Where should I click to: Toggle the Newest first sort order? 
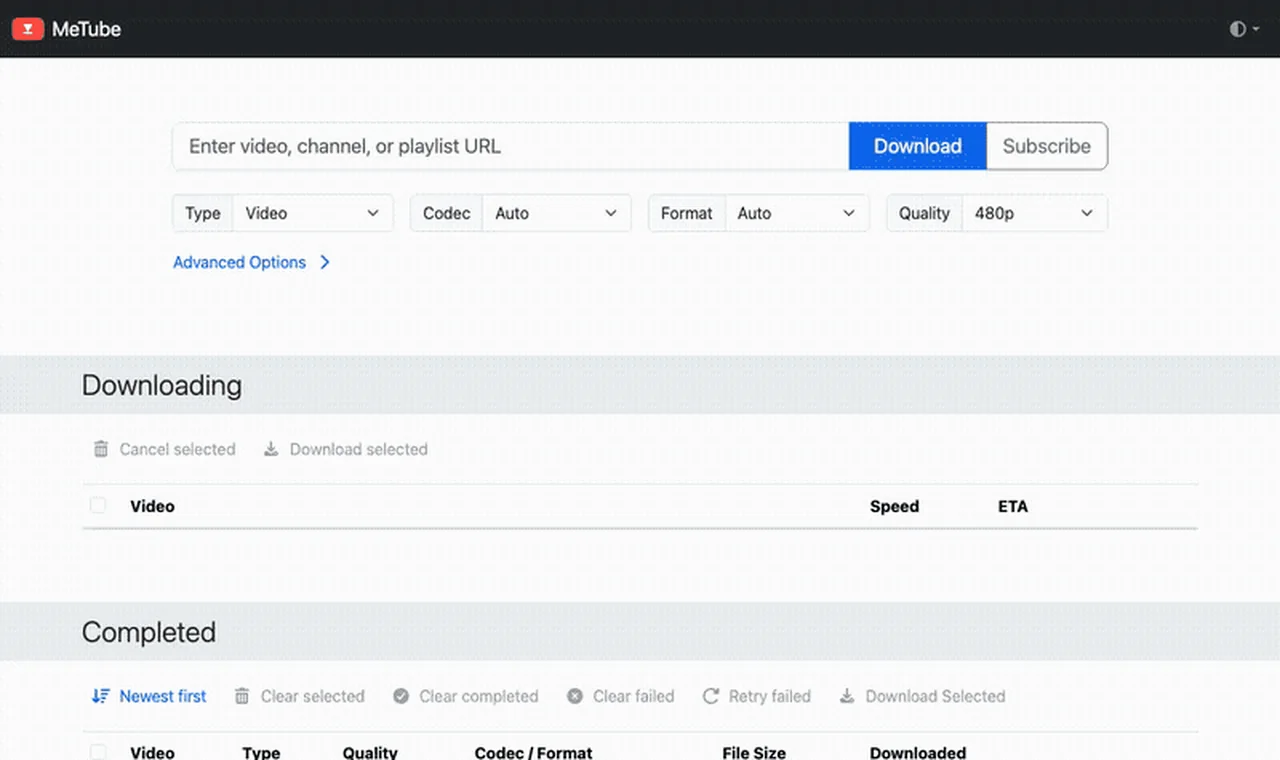[x=148, y=696]
